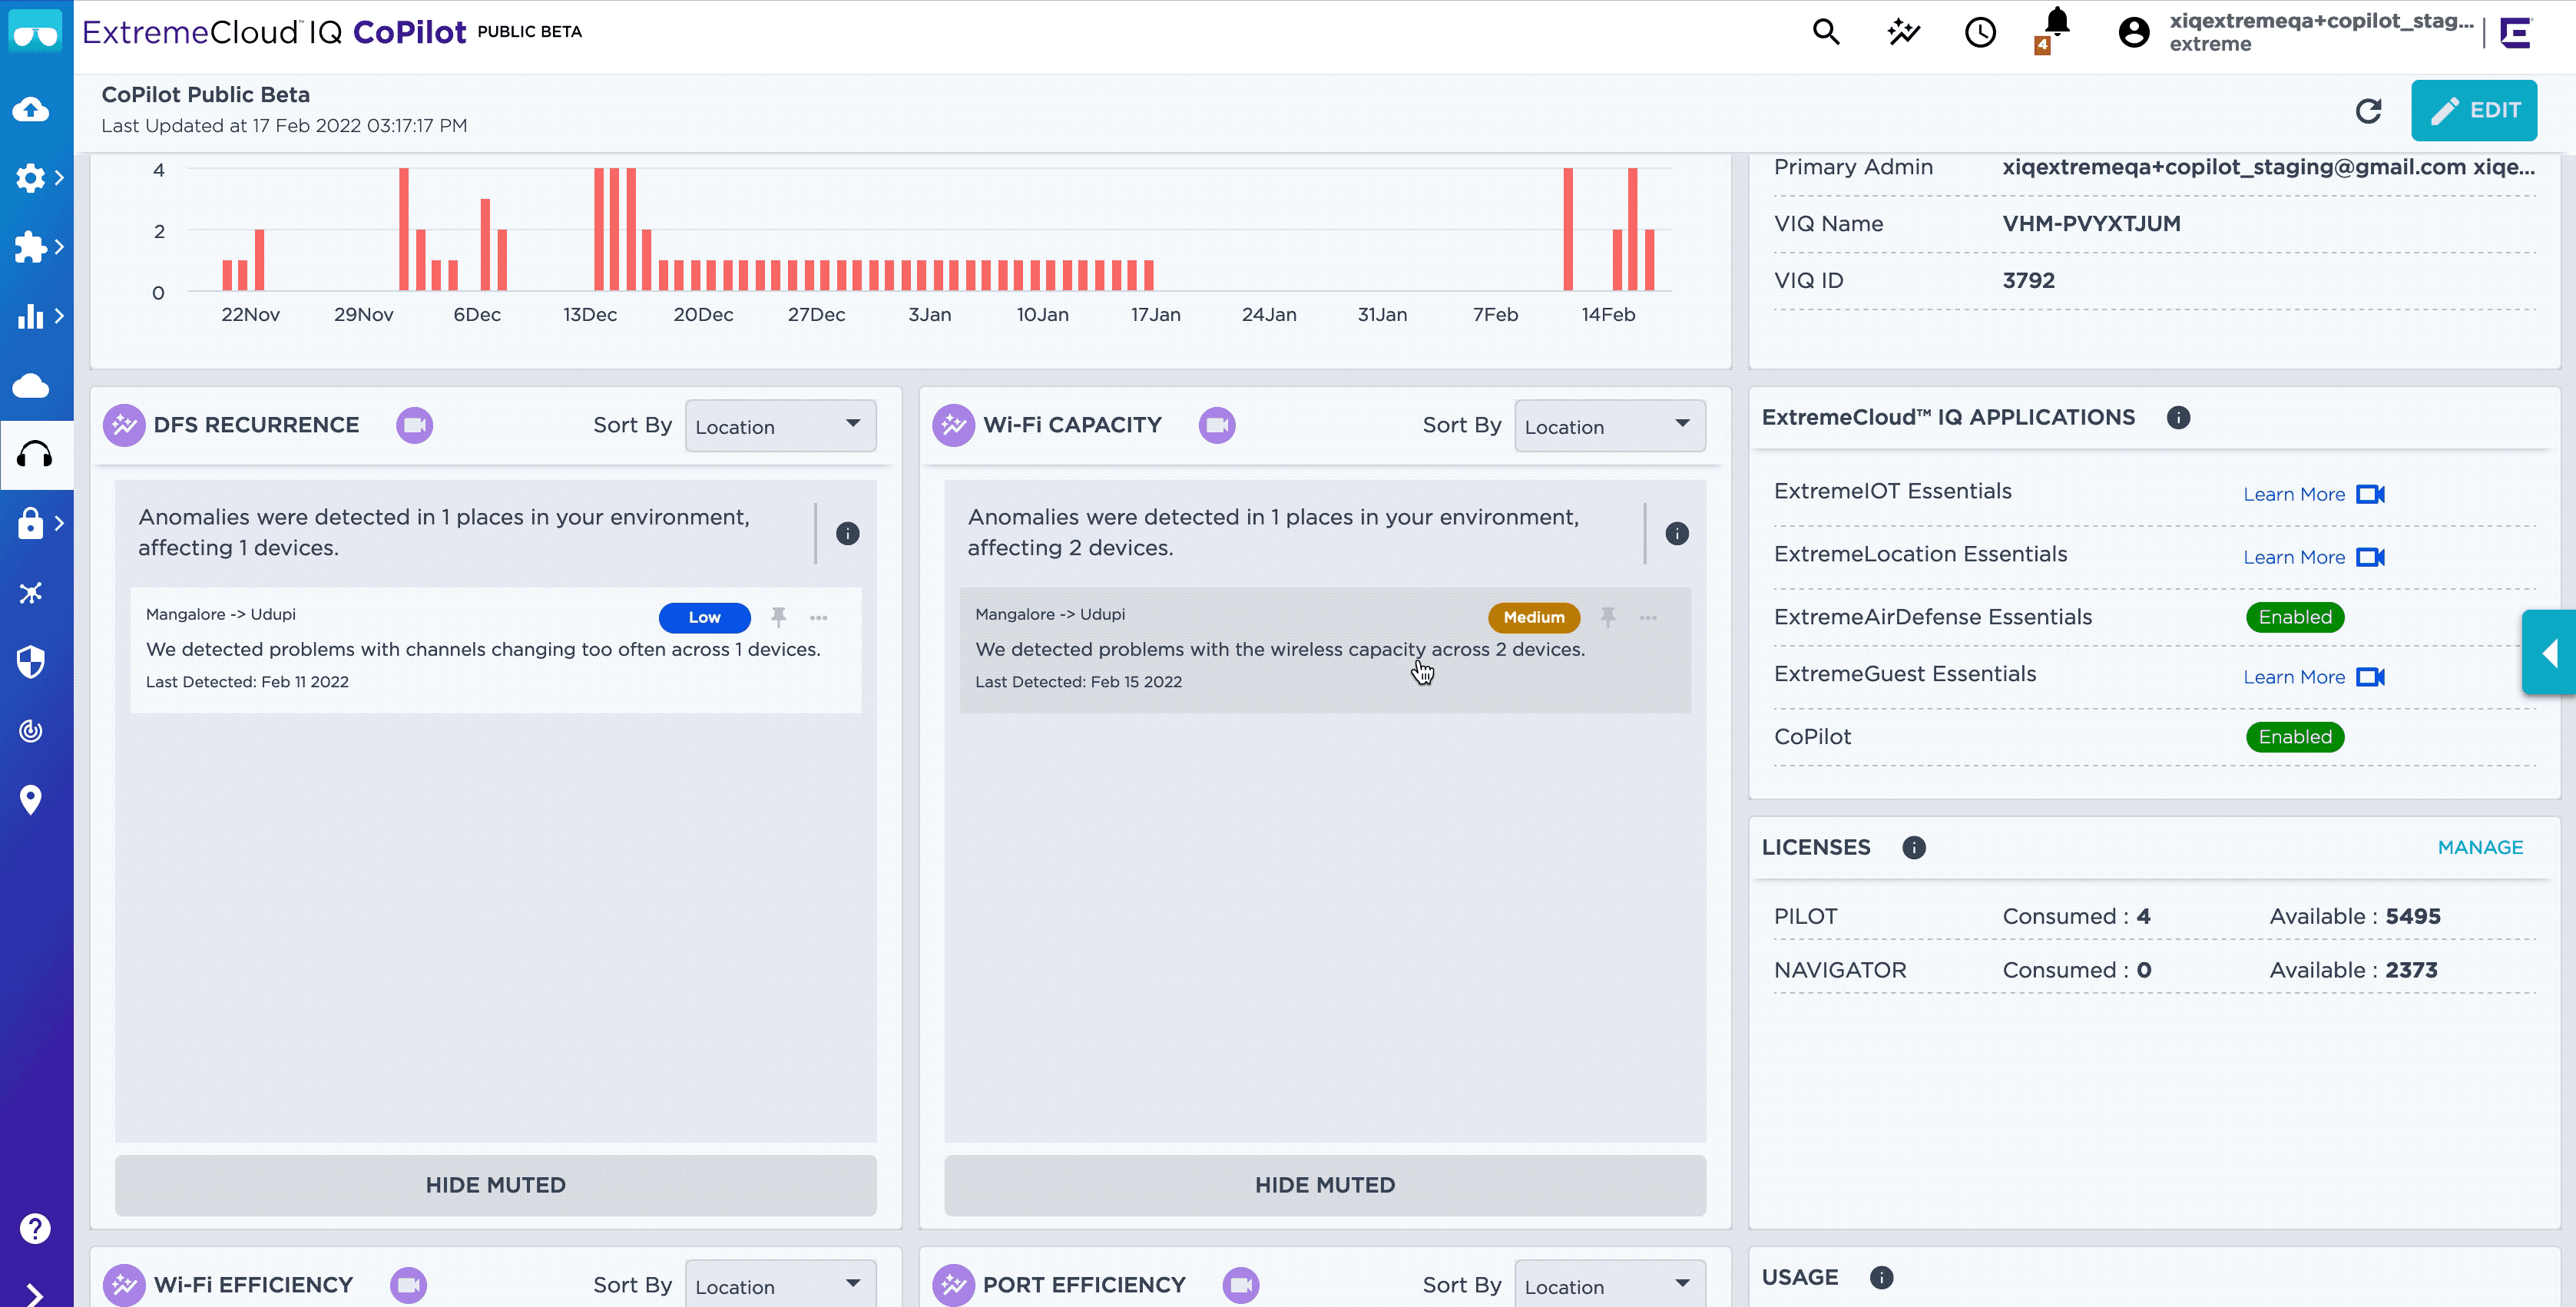The height and width of the screenshot is (1307, 2576).
Task: Open more options on Low anomaly card
Action: 819,618
